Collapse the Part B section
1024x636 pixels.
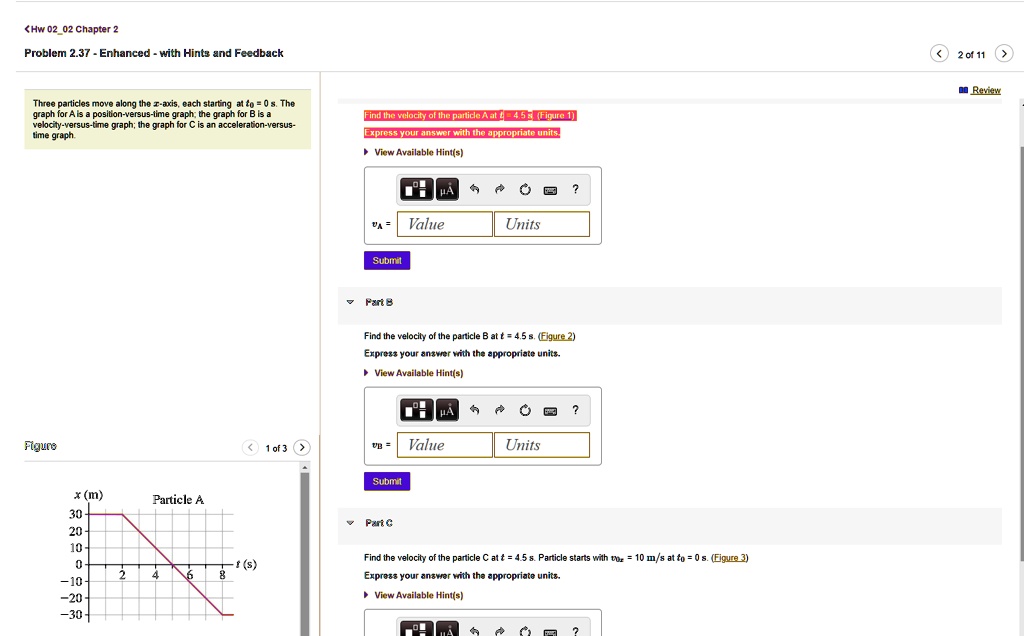[x=350, y=302]
